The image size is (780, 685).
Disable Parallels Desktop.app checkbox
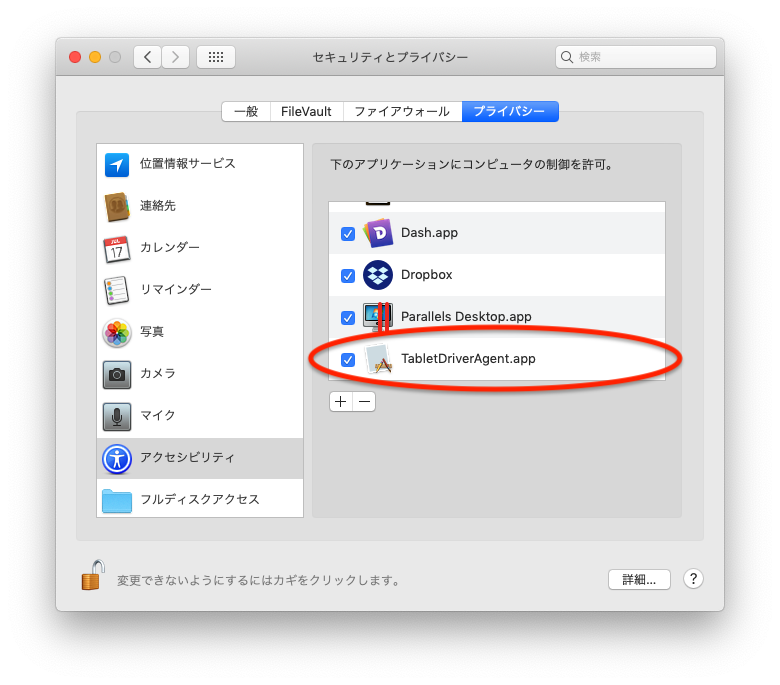click(348, 317)
